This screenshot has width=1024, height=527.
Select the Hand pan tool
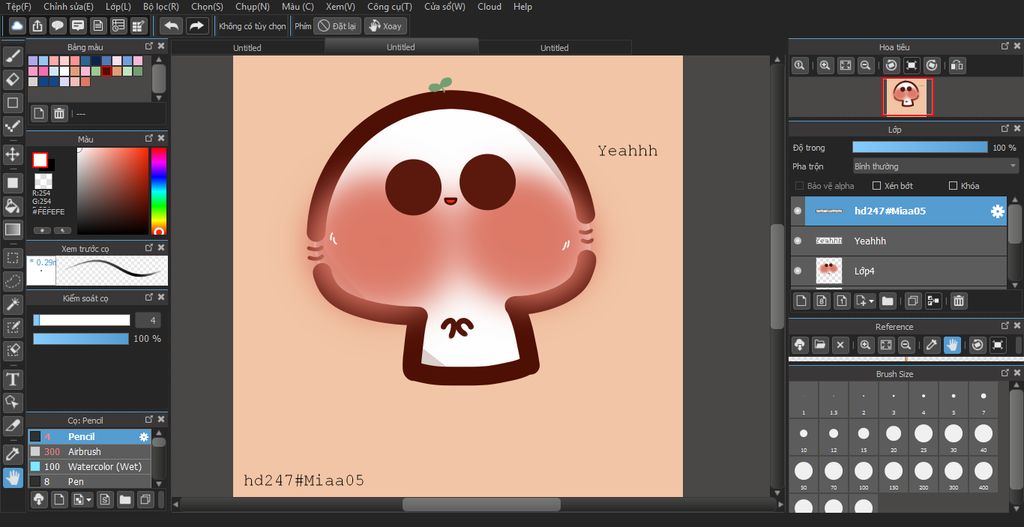click(12, 477)
